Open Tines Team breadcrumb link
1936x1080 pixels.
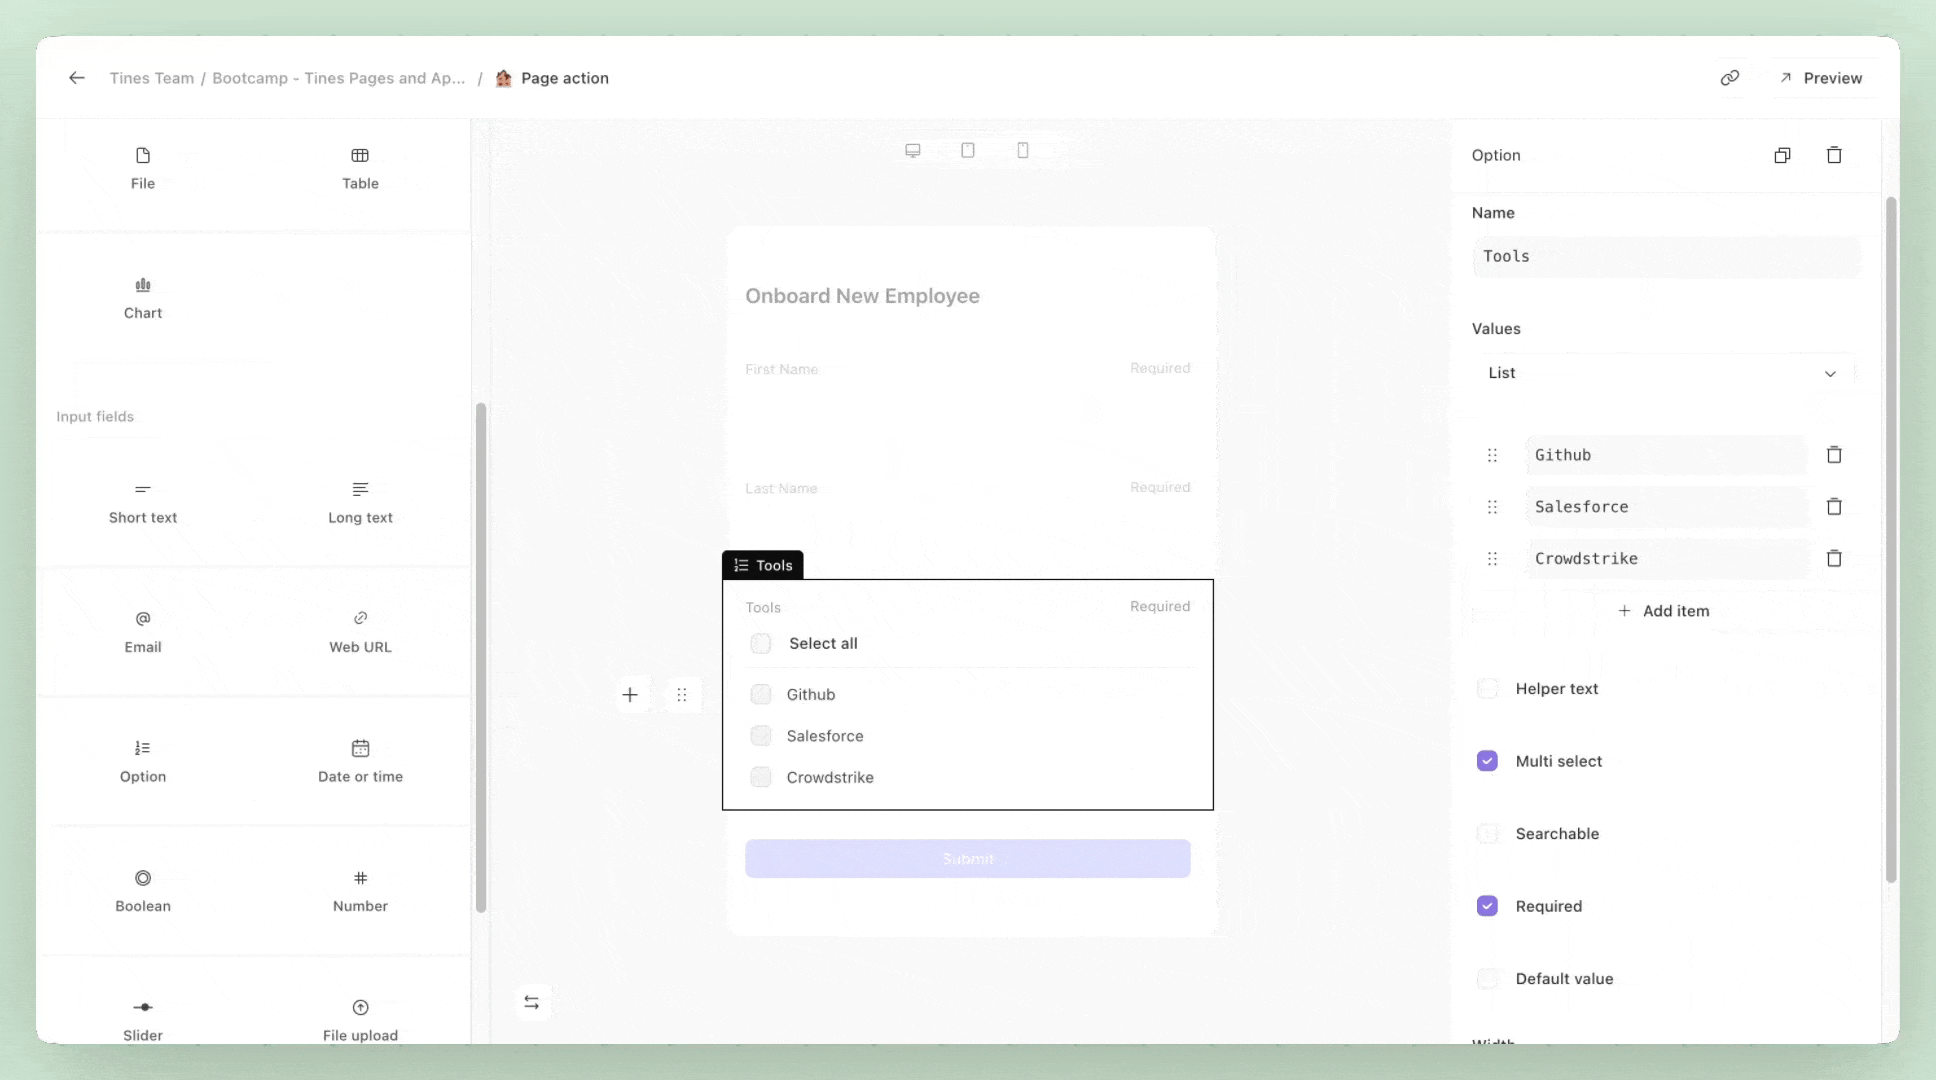tap(152, 78)
